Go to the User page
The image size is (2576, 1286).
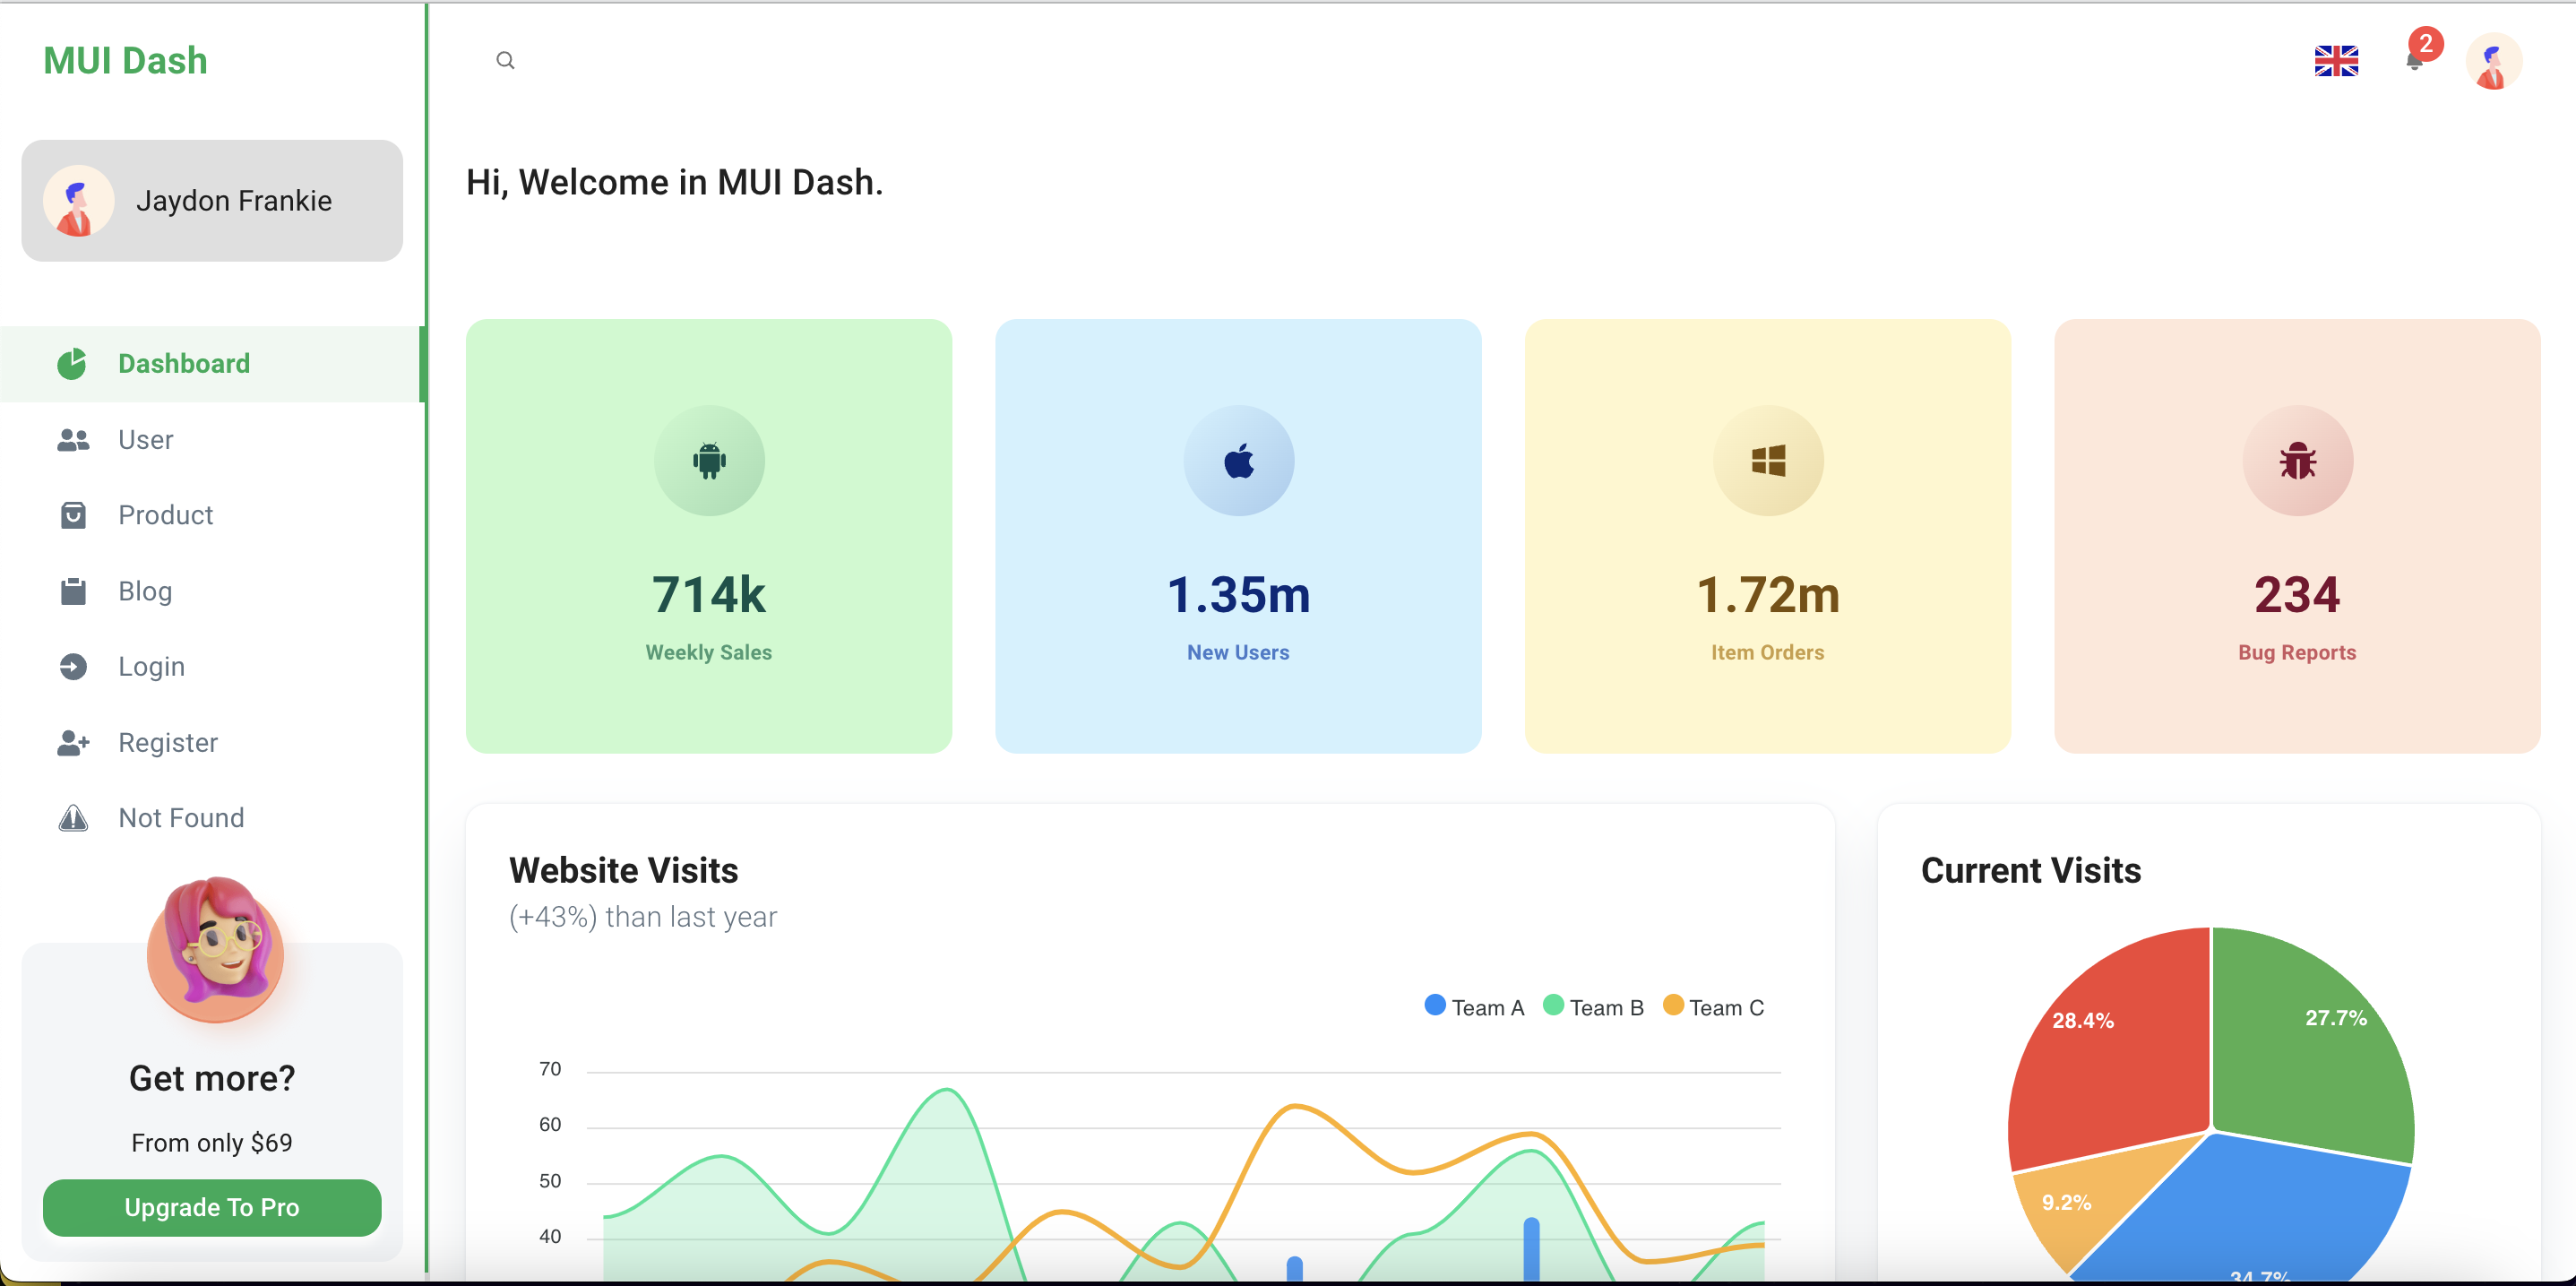click(x=212, y=440)
